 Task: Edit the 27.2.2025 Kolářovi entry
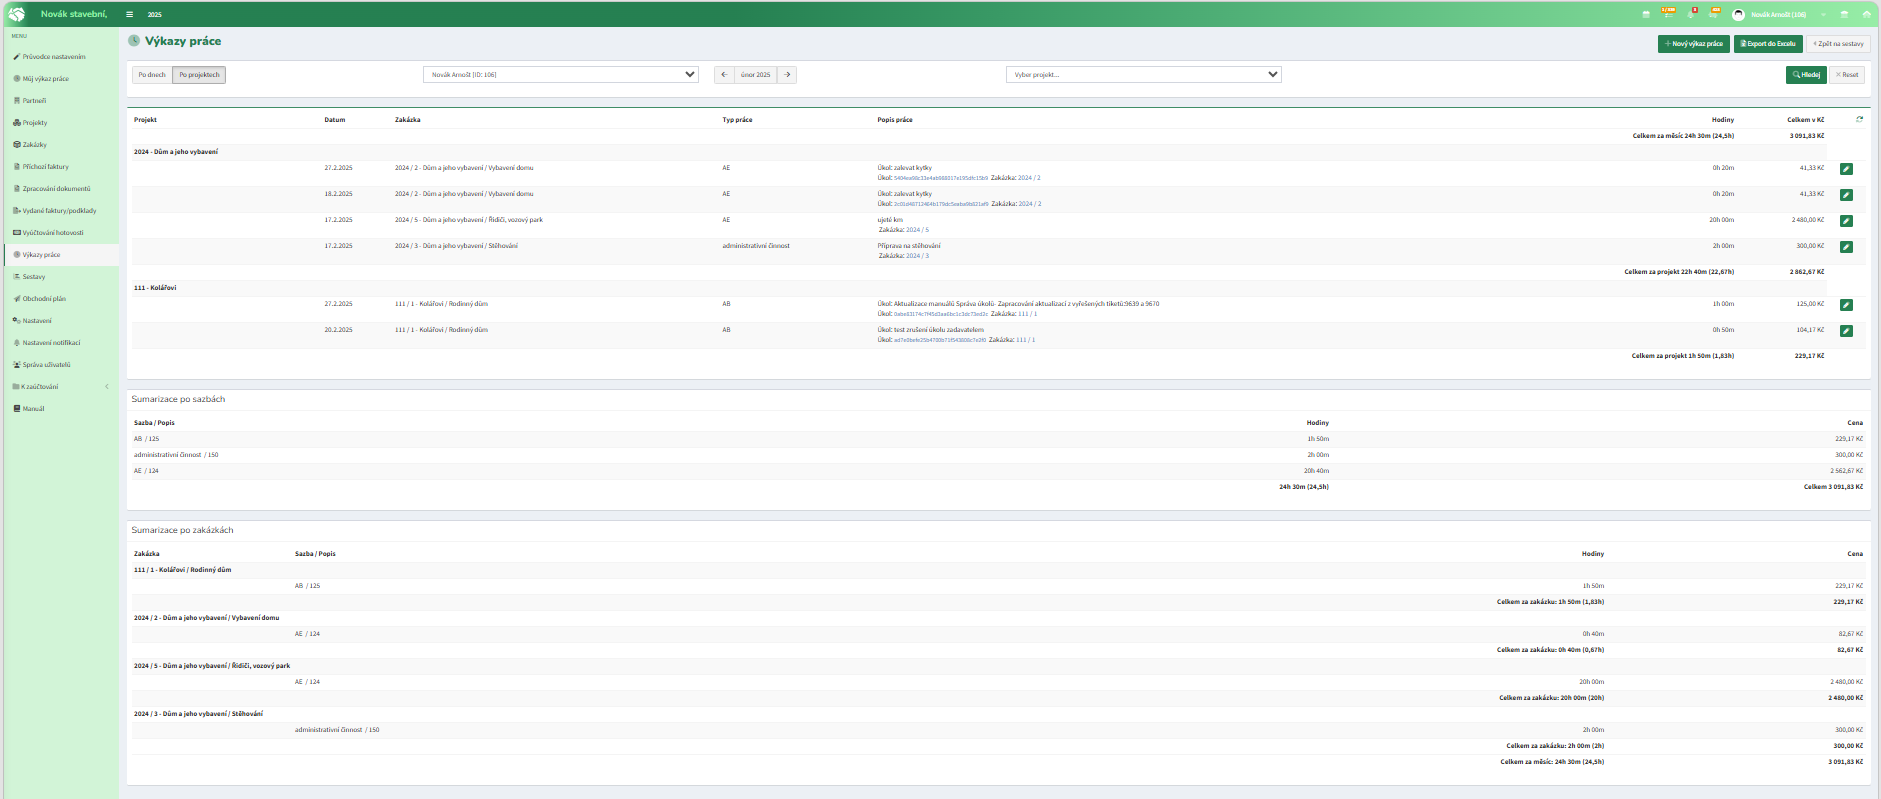(1846, 305)
